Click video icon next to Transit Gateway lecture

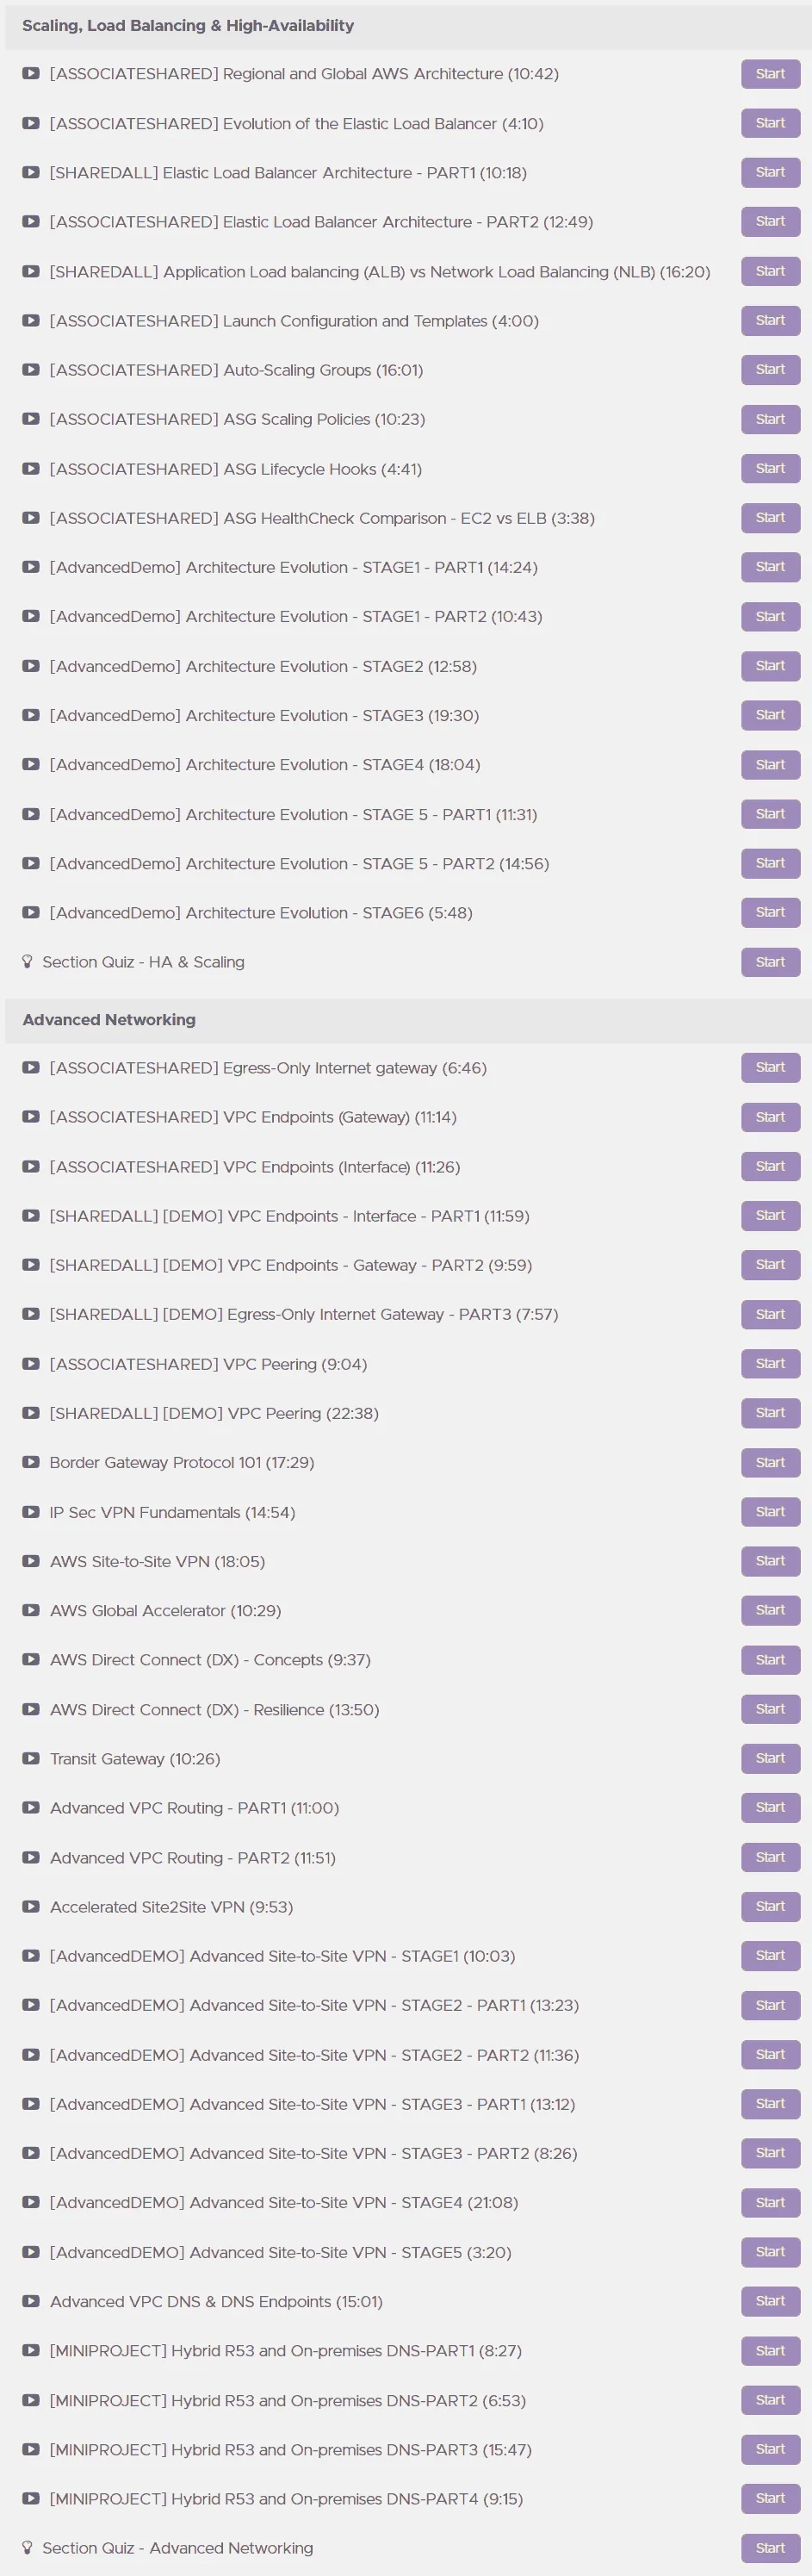[31, 1759]
